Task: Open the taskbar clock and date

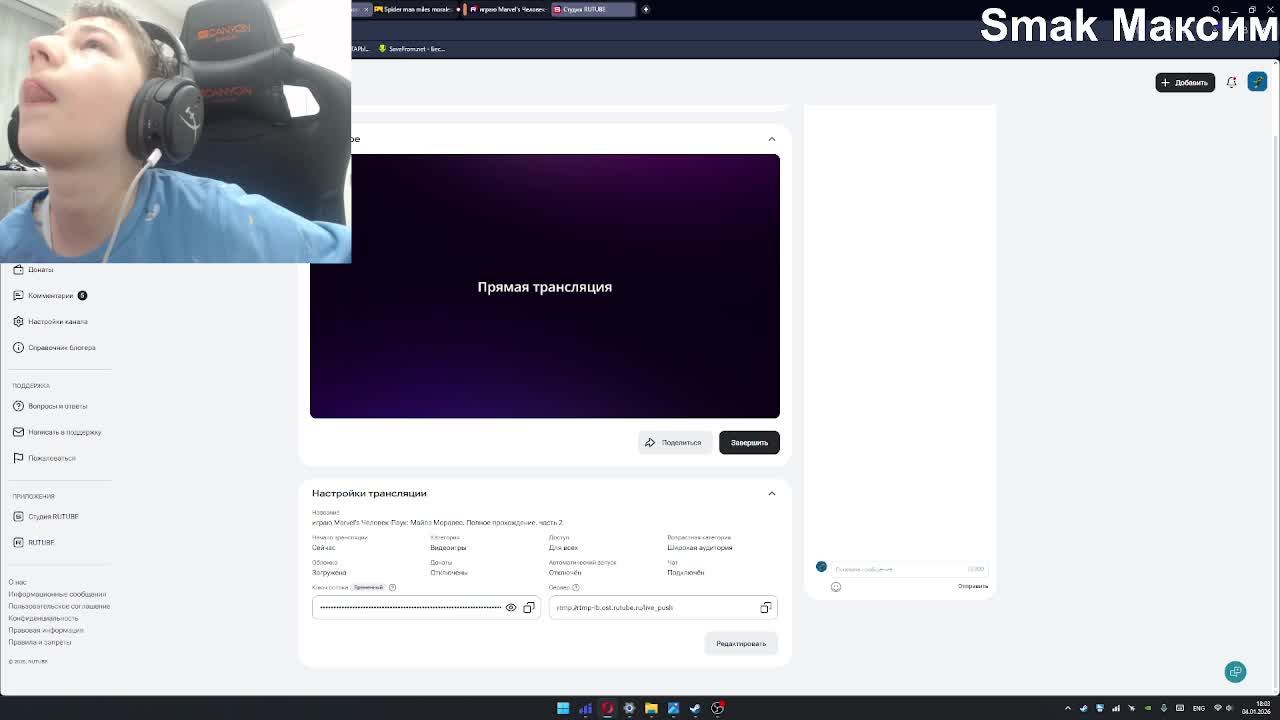Action: click(x=1257, y=708)
